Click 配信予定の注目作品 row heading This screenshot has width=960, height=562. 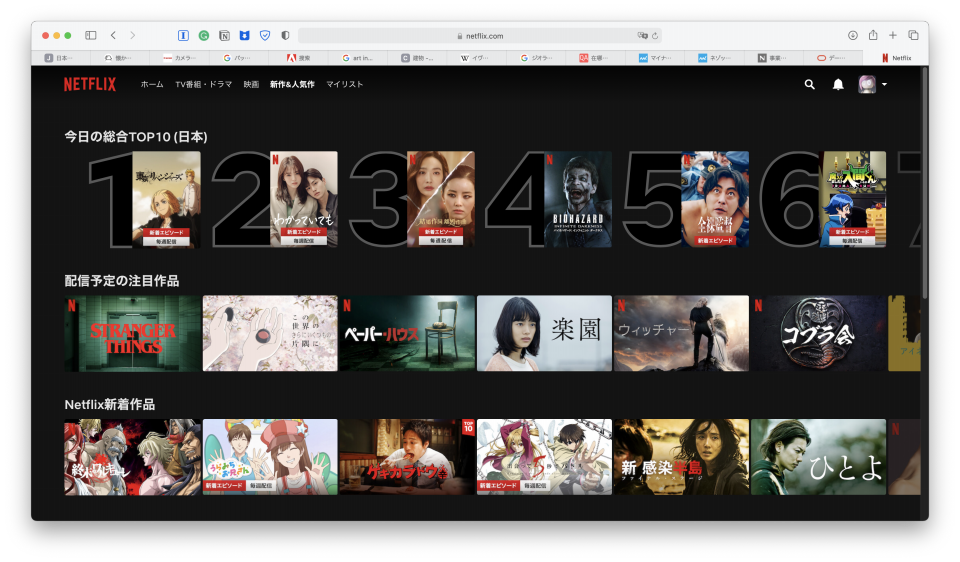122,281
